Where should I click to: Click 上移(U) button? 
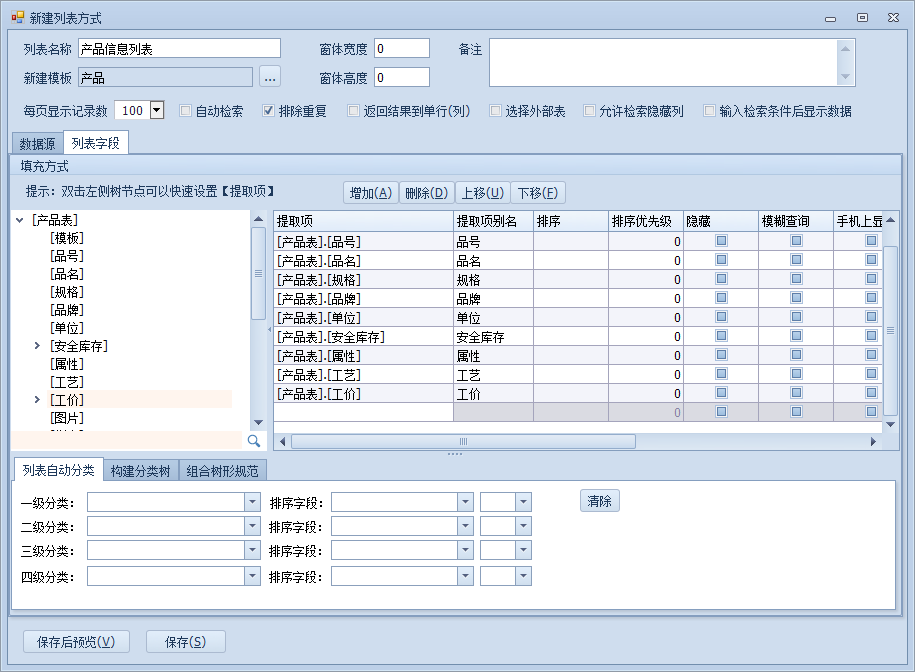coord(483,192)
